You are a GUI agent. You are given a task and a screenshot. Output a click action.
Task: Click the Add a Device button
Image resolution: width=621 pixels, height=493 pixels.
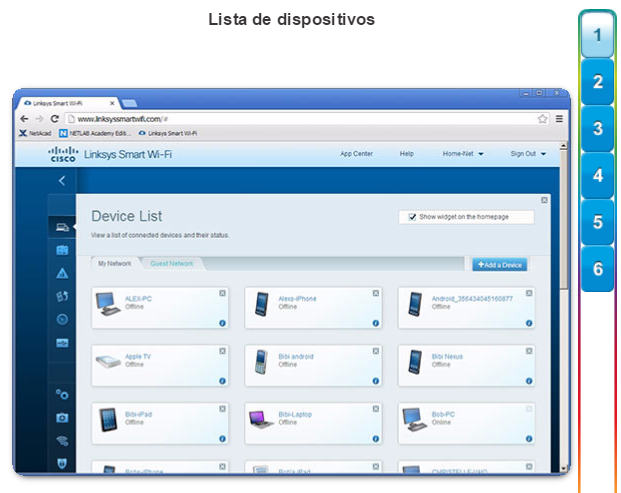point(499,265)
